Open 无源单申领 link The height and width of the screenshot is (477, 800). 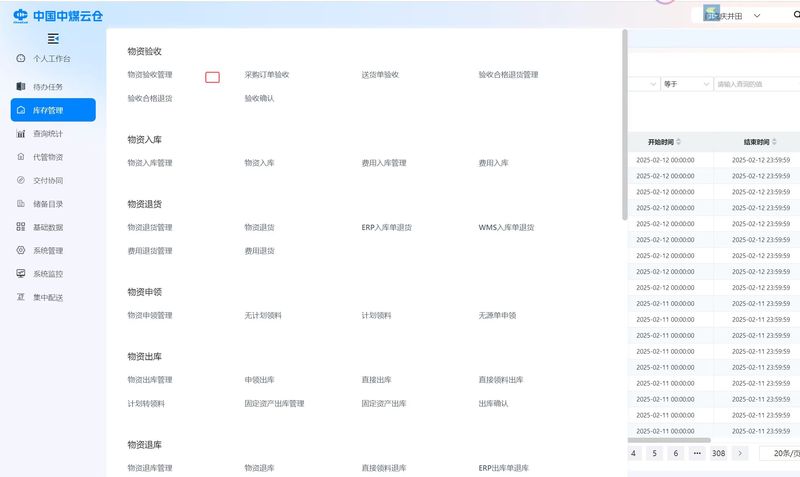point(497,315)
